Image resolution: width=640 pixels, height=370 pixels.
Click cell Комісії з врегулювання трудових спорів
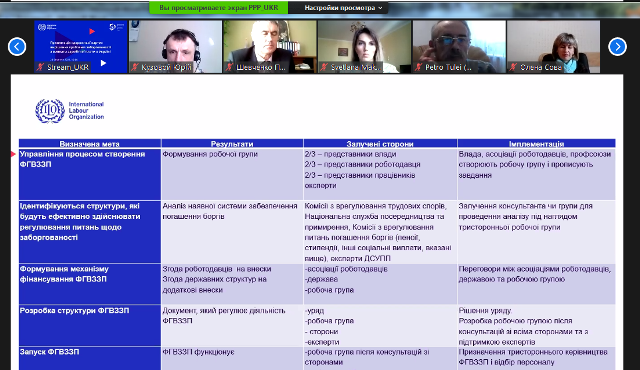380,232
